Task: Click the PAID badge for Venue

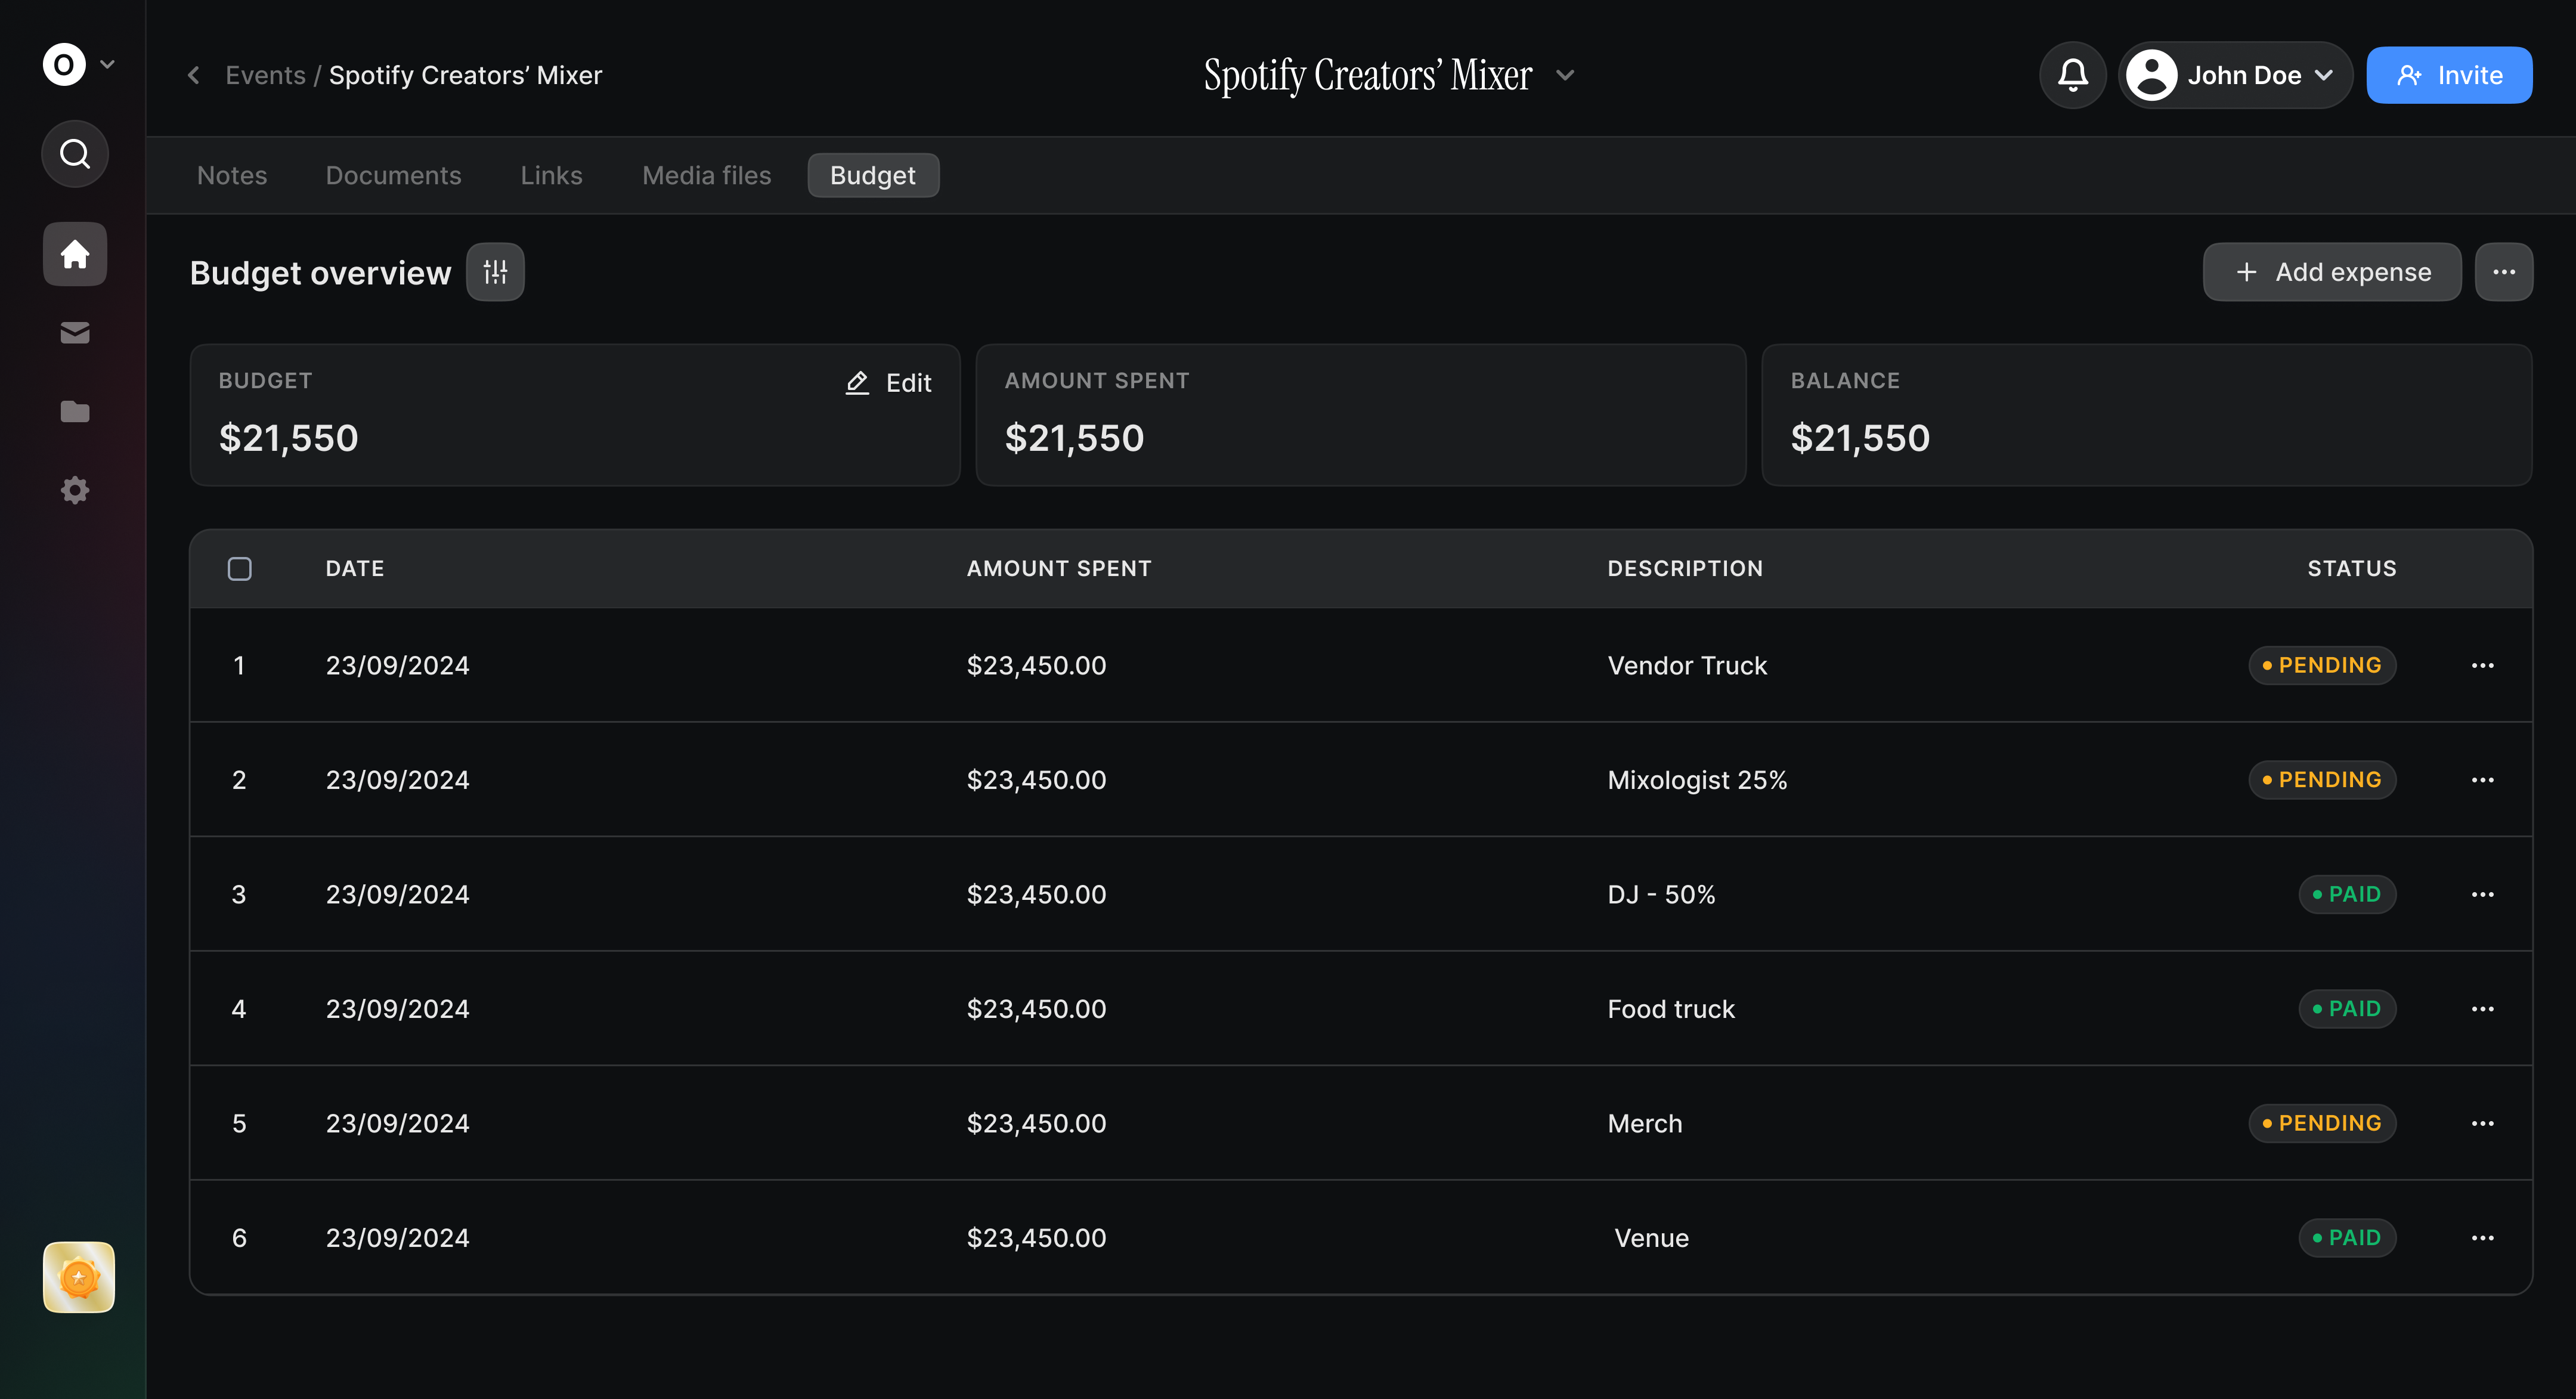Action: (x=2347, y=1238)
